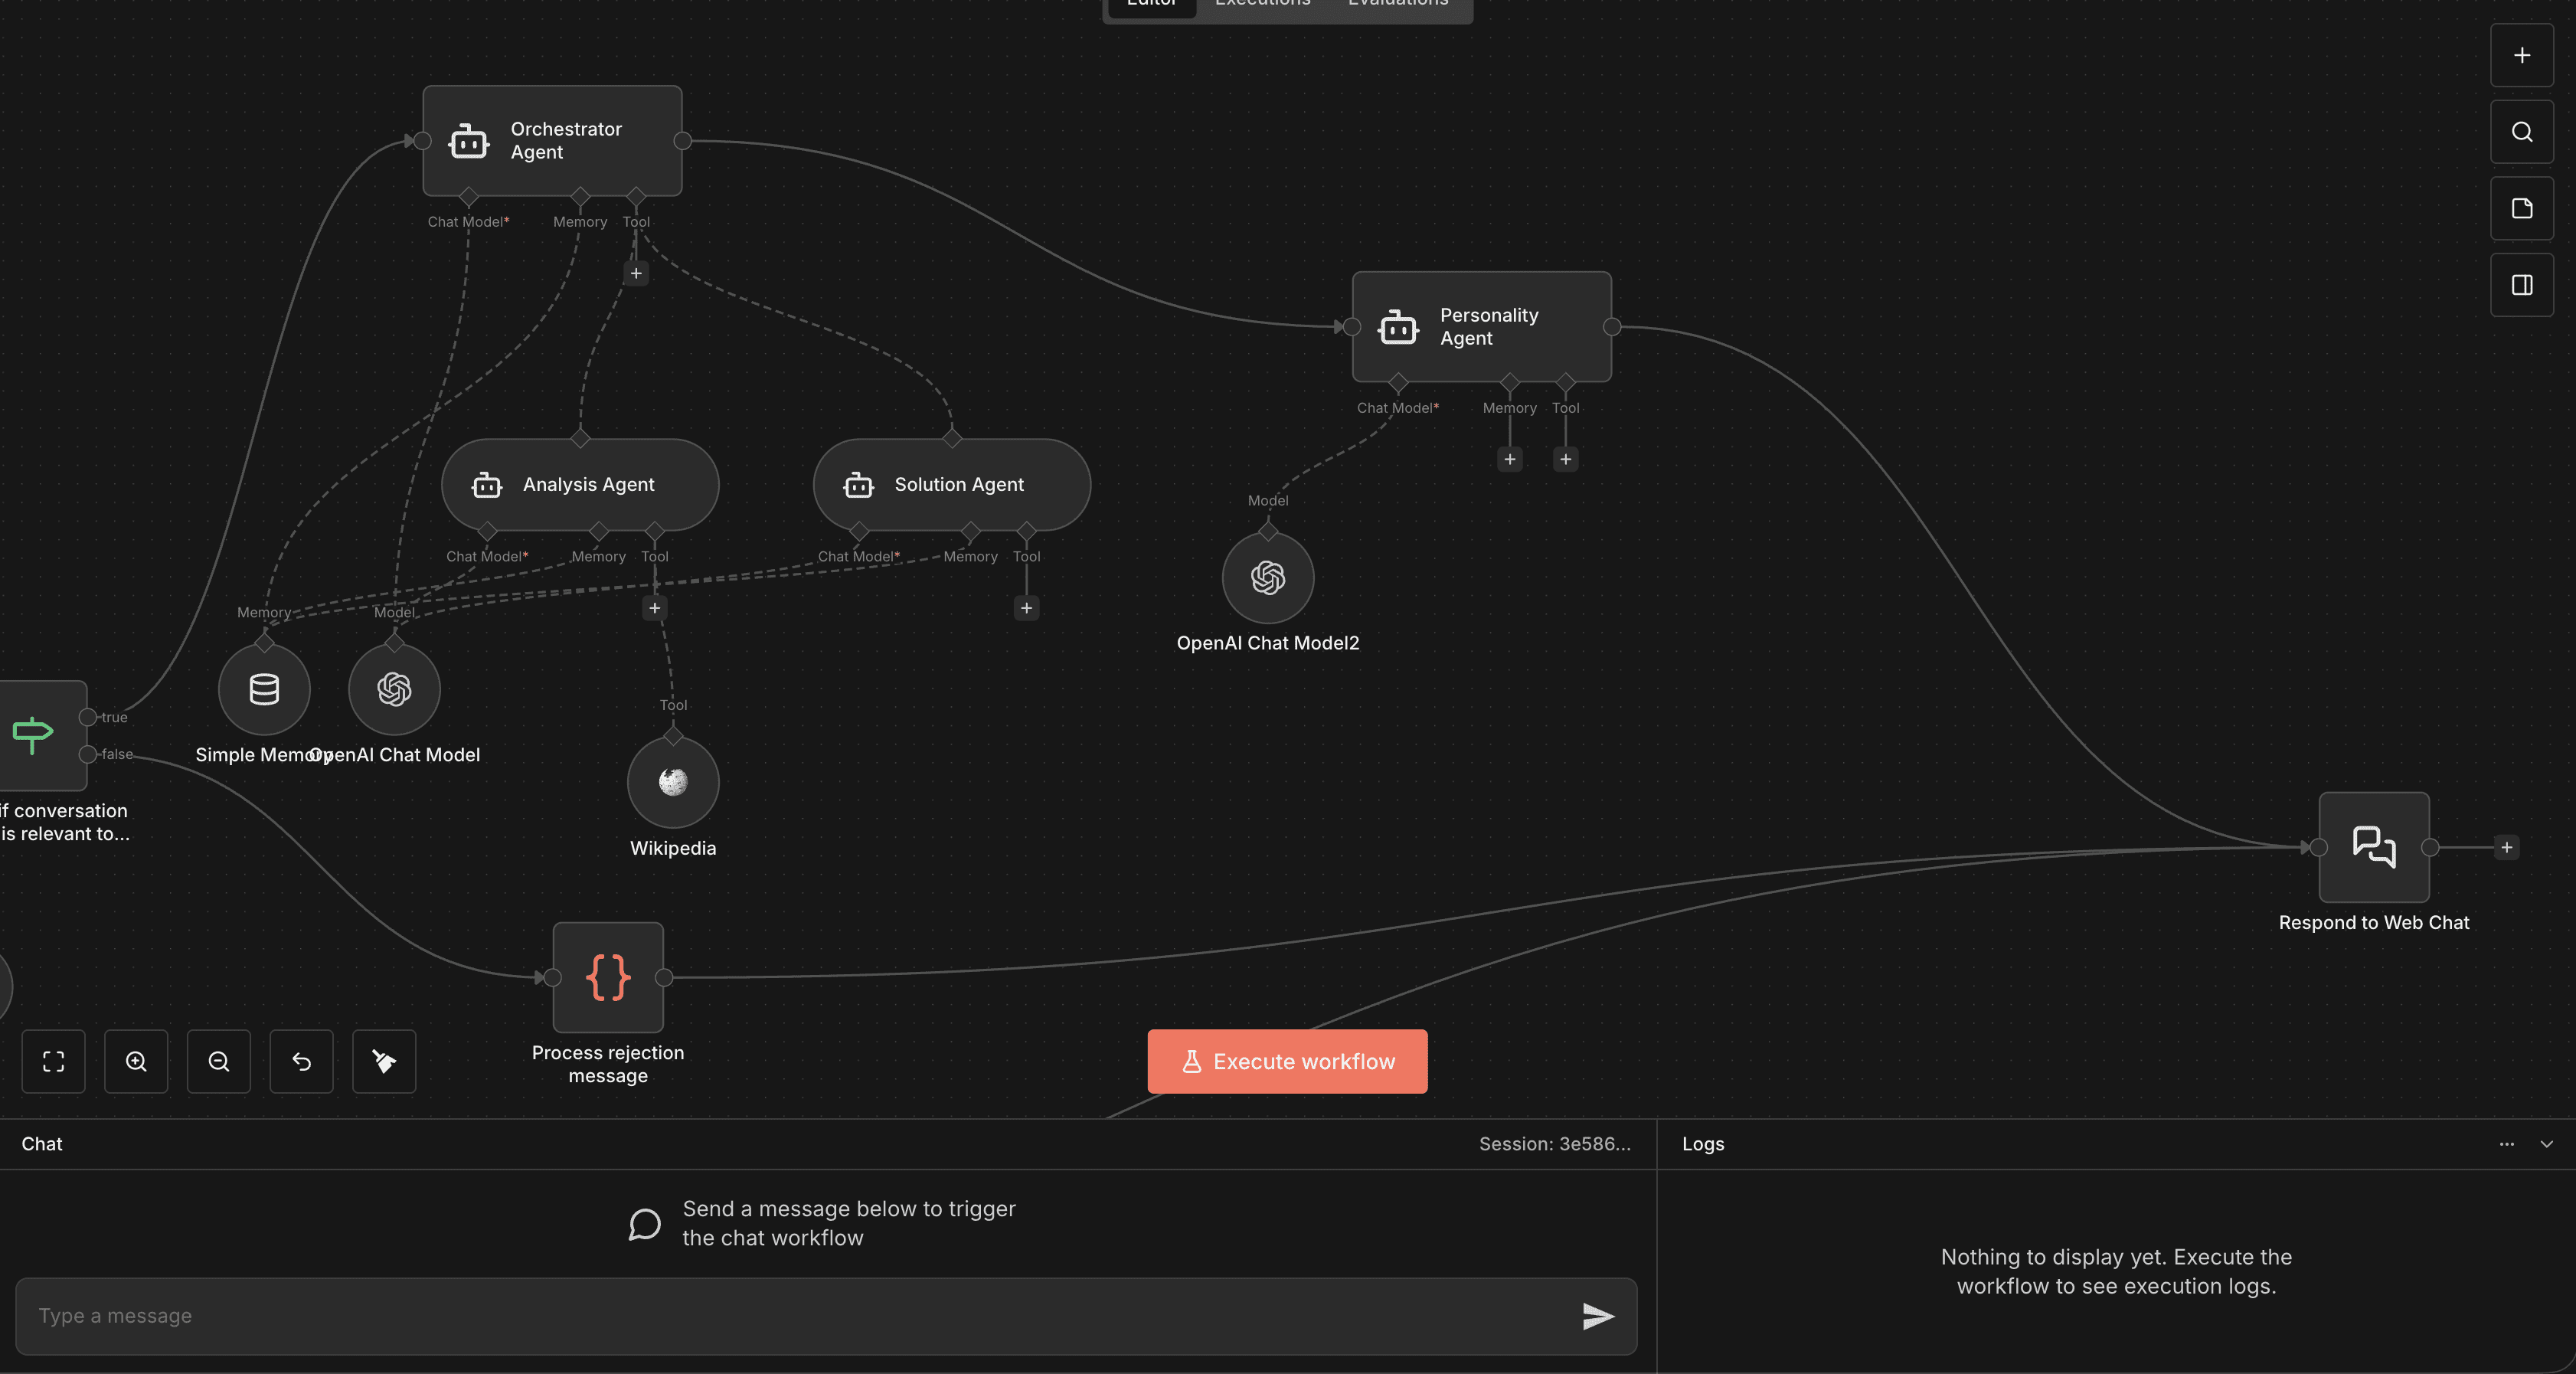The image size is (2576, 1374).
Task: Add a tool to Solution Agent plus
Action: (1026, 608)
